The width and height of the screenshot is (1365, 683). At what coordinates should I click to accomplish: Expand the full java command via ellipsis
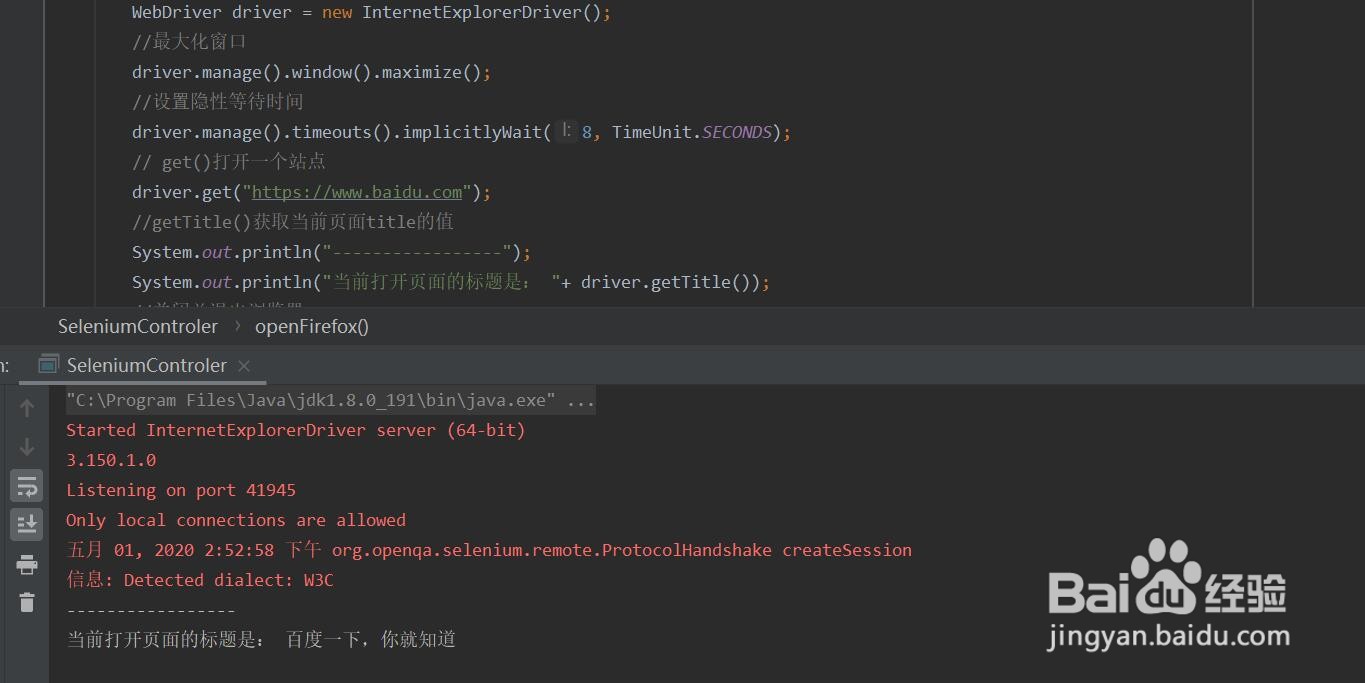pos(580,399)
